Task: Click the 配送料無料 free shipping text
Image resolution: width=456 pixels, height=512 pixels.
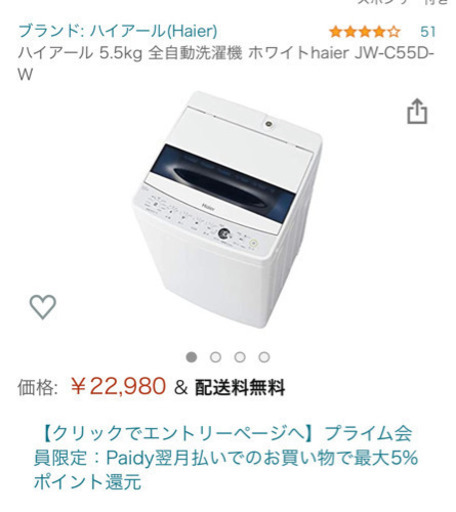Action: point(240,387)
